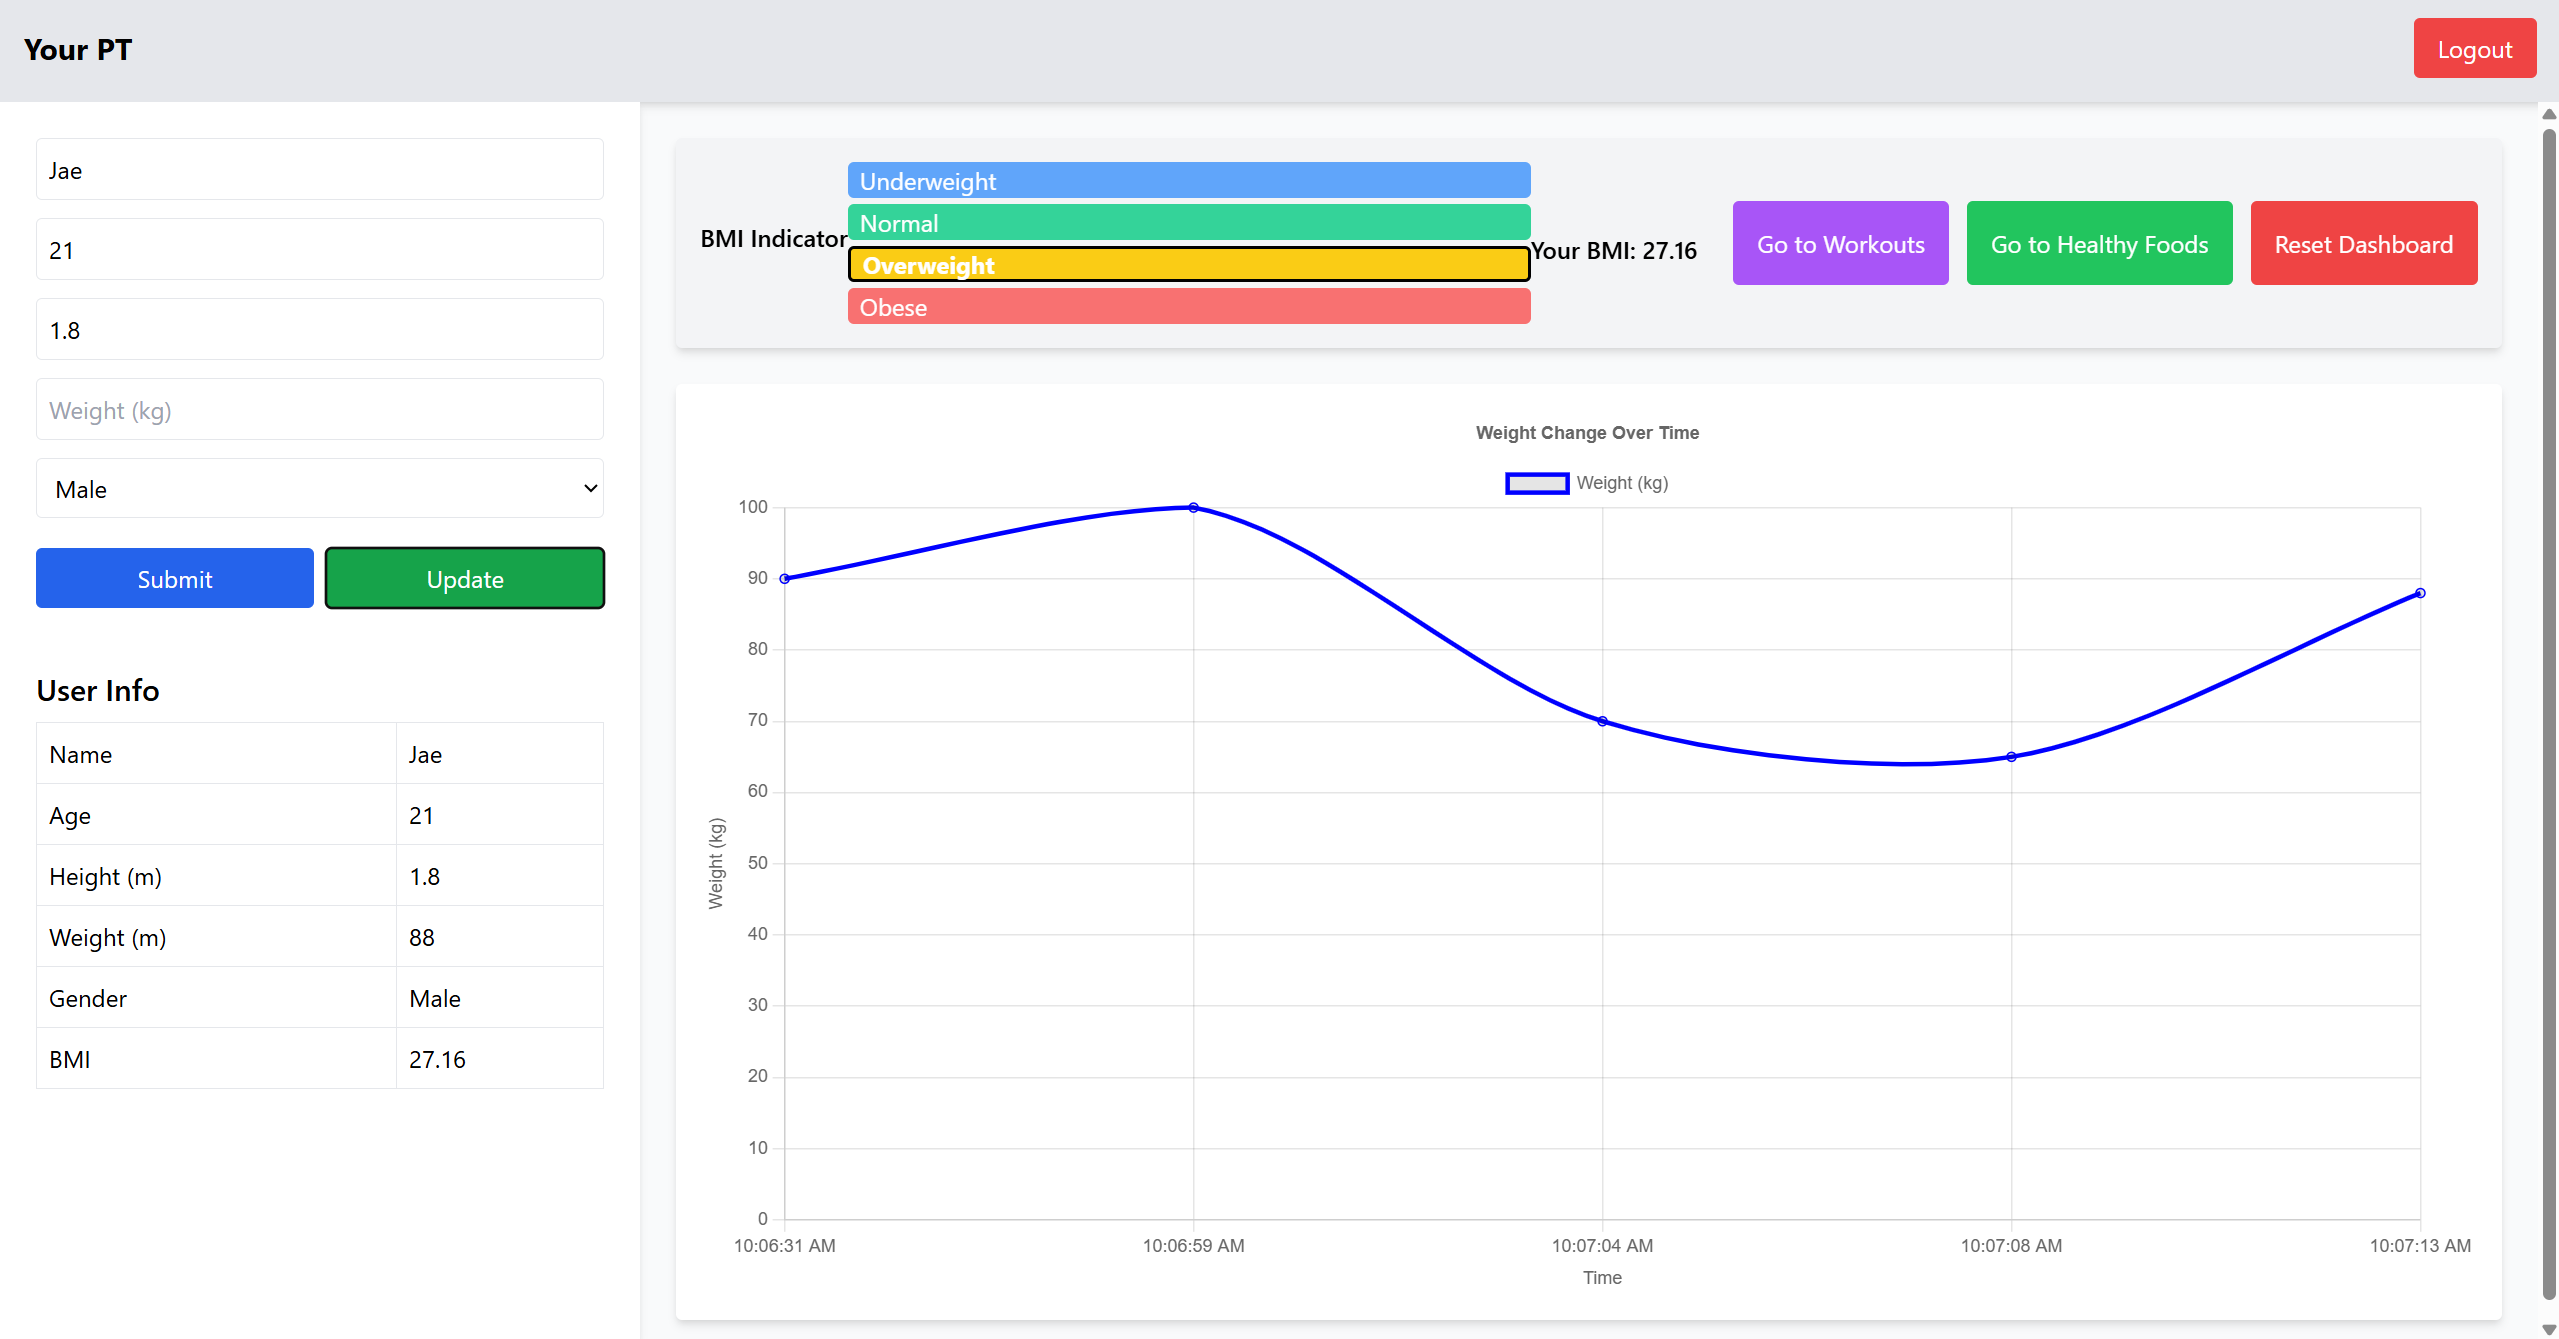Click the height field showing 1.8
2559x1339 pixels.
[319, 330]
